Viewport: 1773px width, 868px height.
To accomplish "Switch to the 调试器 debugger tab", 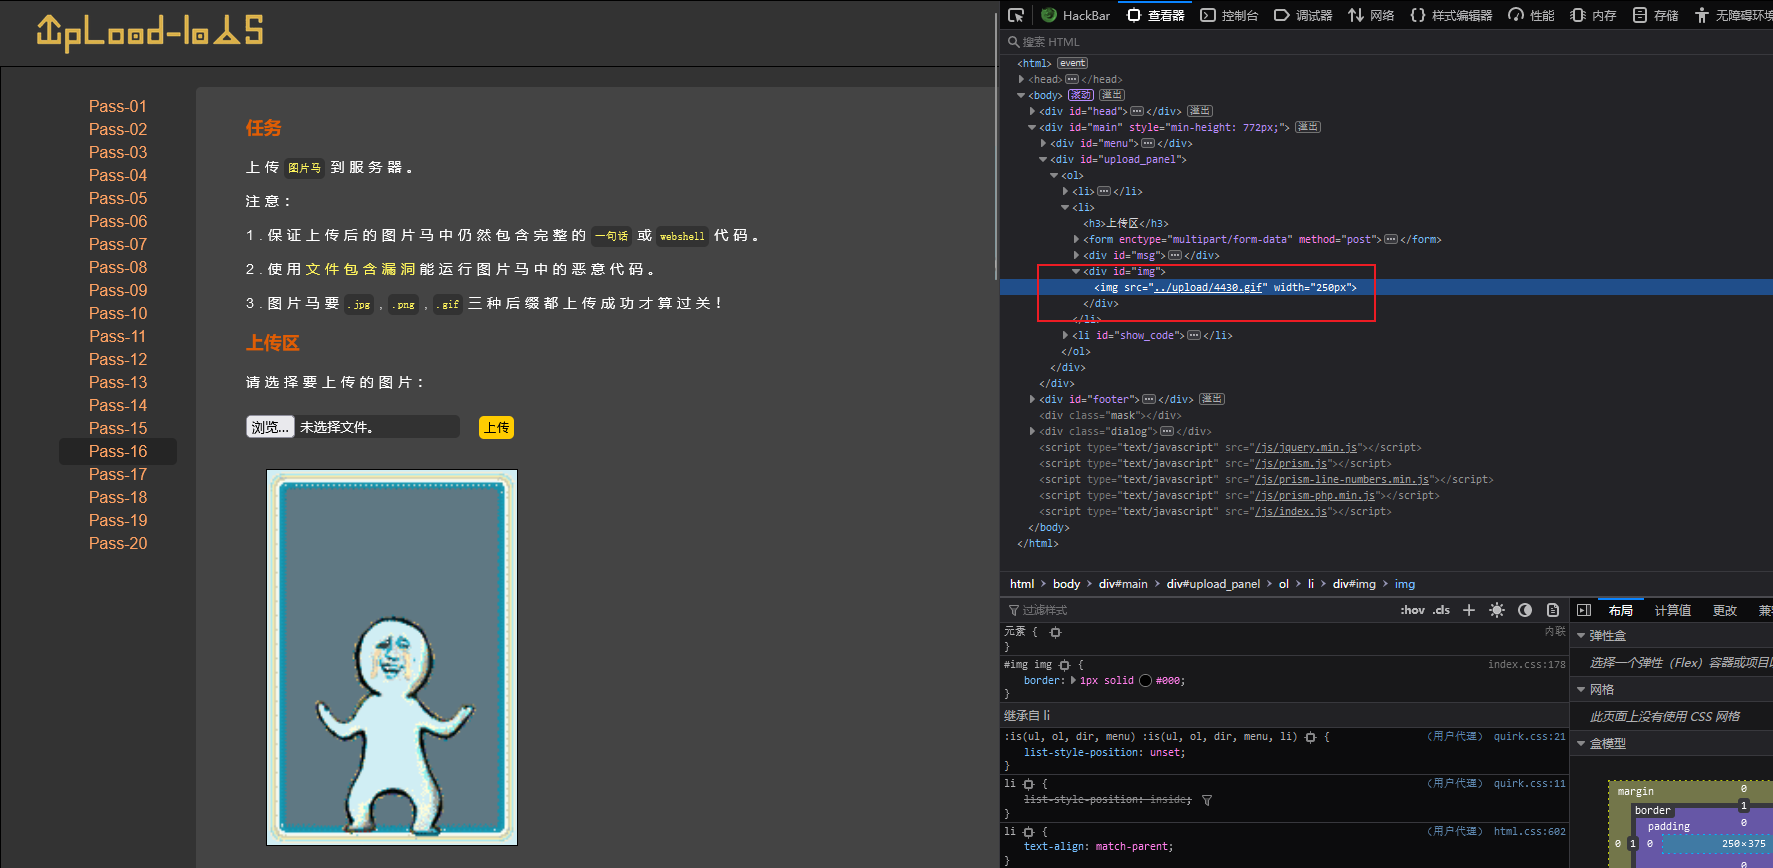I will [1303, 15].
